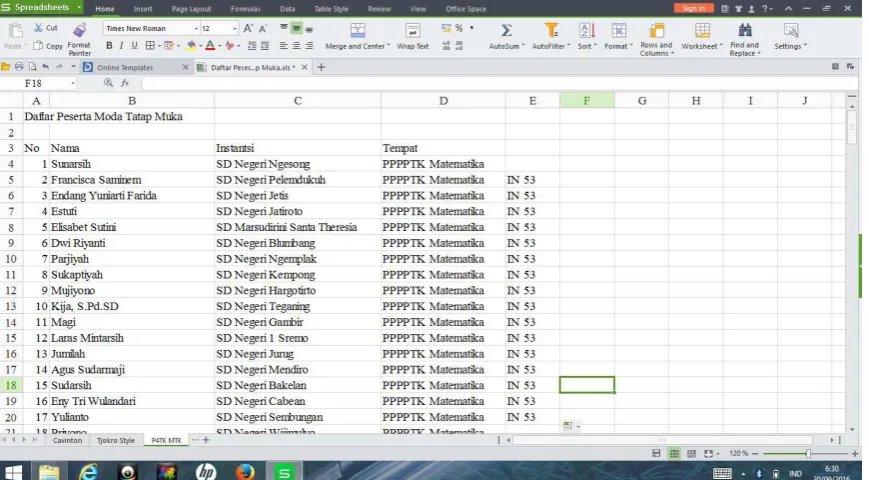Collapse the ribbon with the up chevron
This screenshot has width=869, height=480.
789,8
